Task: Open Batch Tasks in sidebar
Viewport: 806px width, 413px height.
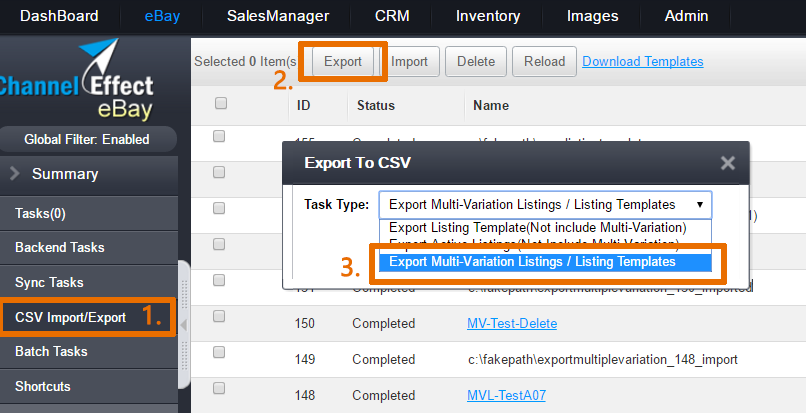Action: tap(88, 351)
